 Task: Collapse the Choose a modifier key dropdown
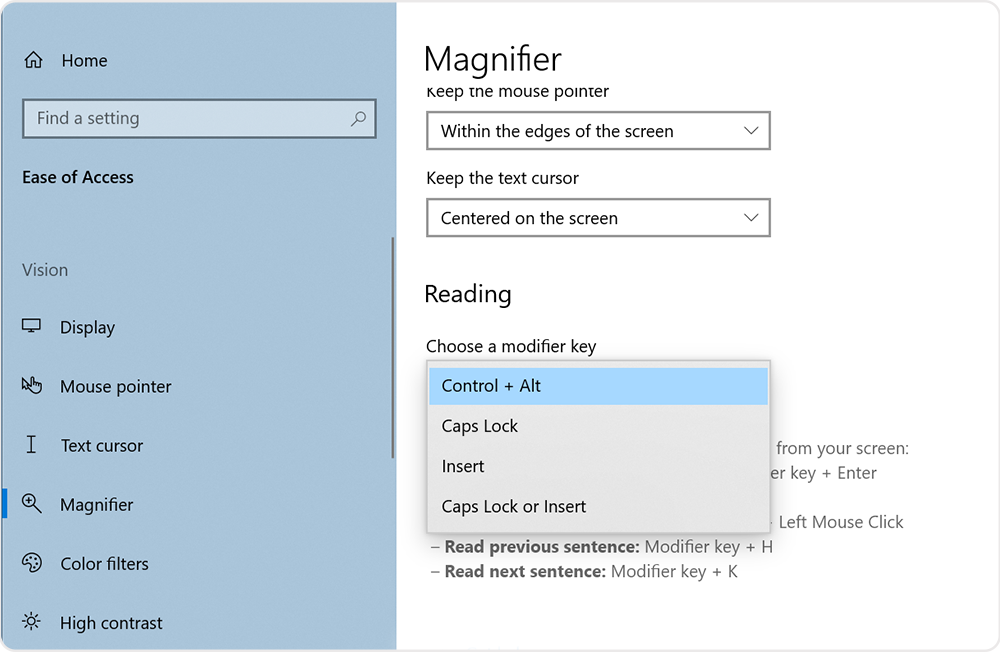(x=598, y=385)
